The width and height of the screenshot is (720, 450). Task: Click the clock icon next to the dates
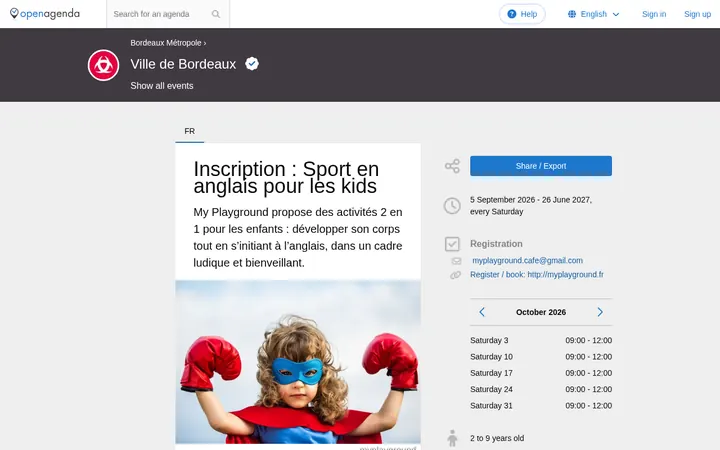pos(452,206)
